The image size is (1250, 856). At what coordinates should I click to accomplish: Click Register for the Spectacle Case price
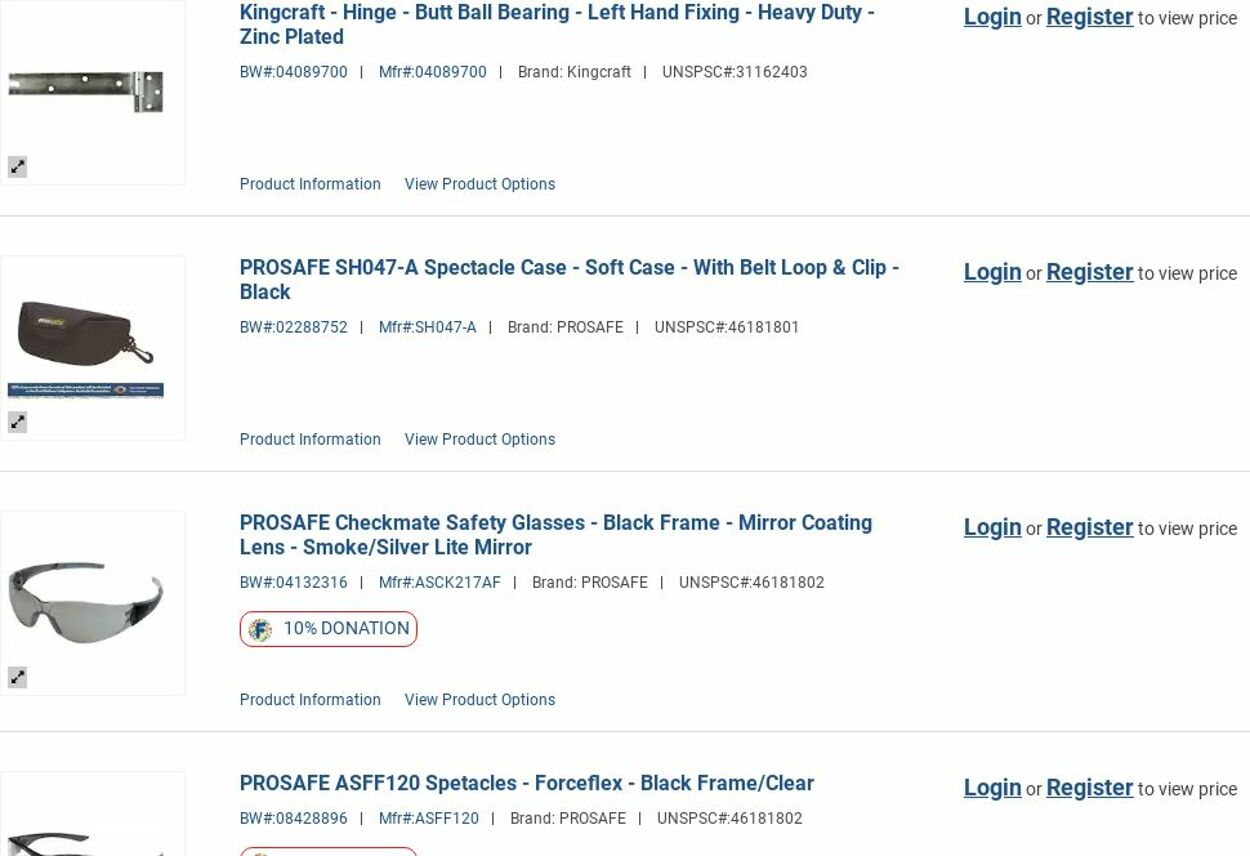(x=1089, y=272)
